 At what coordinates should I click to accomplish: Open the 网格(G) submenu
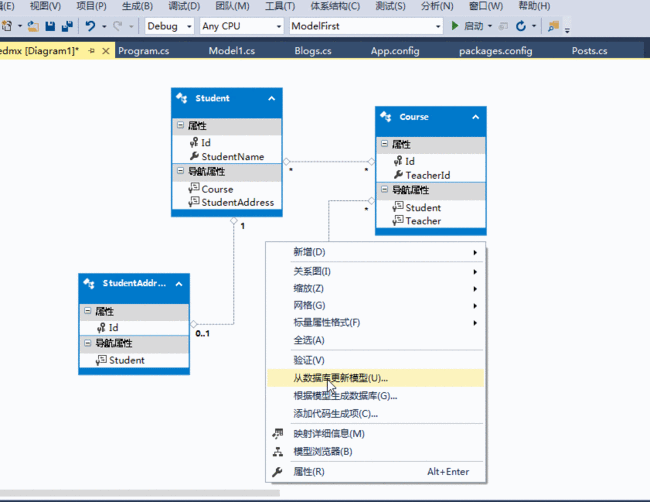[x=376, y=306]
